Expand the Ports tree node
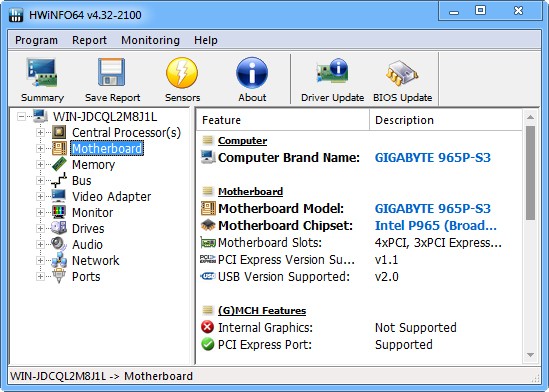The height and width of the screenshot is (392, 549). click(40, 276)
